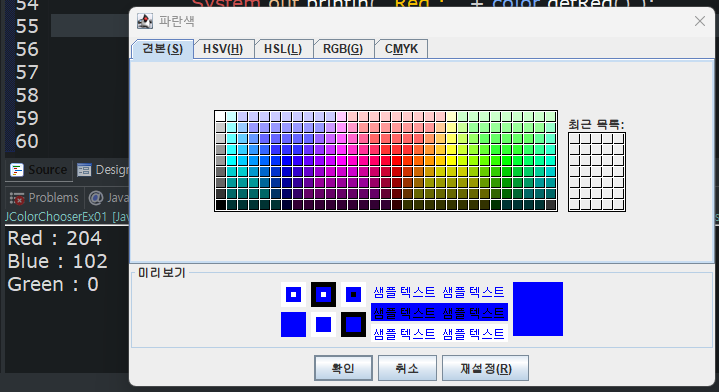Open the Problems view tab
Screen dimensions: 719x392
pyautogui.click(x=44, y=198)
